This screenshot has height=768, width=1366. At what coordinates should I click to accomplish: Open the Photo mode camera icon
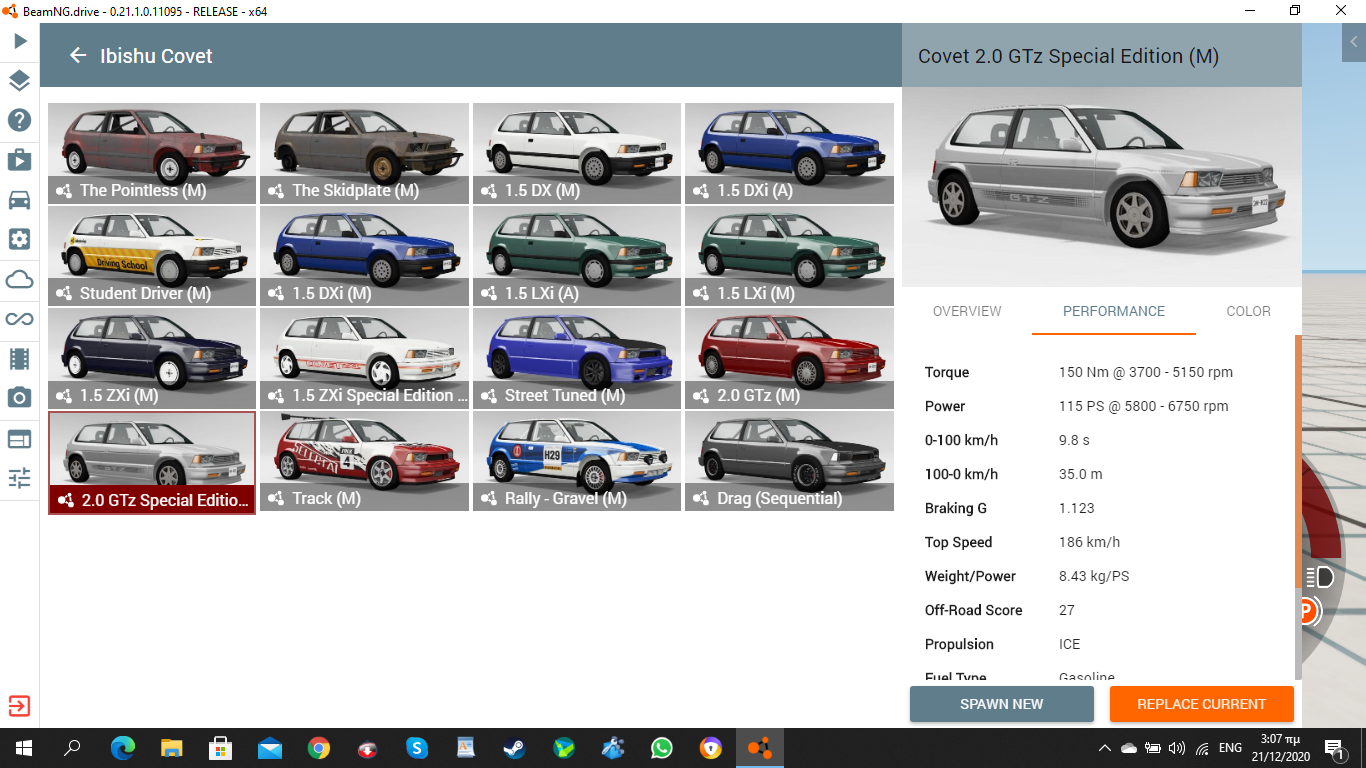[20, 398]
